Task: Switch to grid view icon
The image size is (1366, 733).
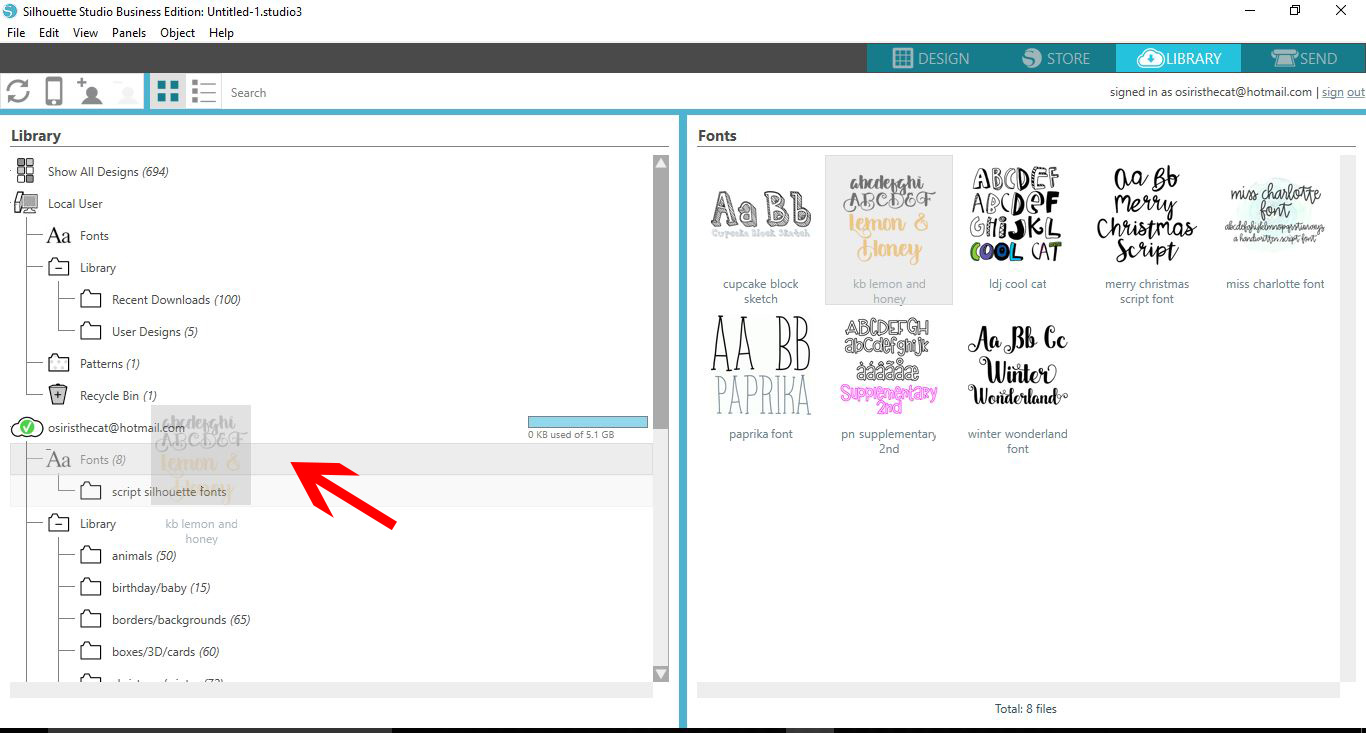Action: coord(168,92)
